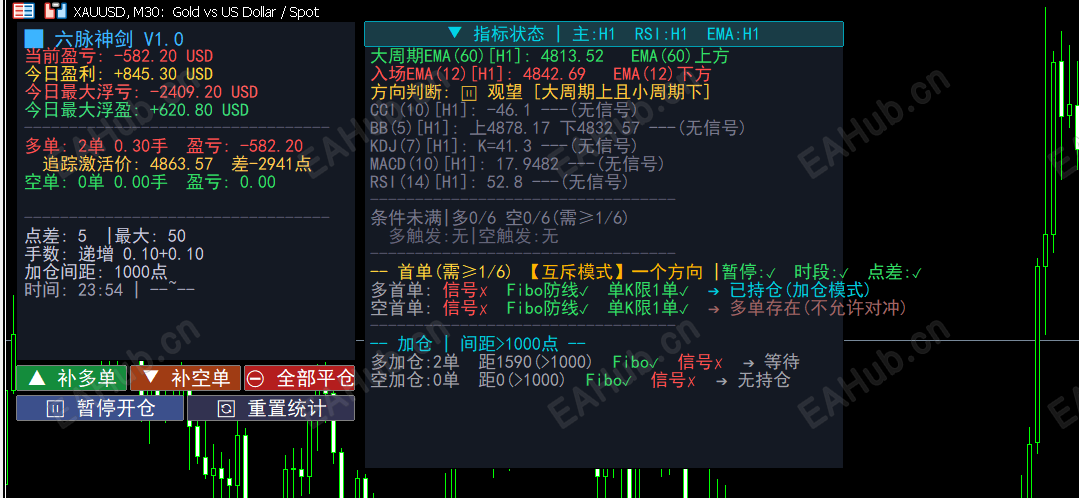Pause opening orders with 暂停开仓
This screenshot has width=1079, height=498.
tap(100, 408)
